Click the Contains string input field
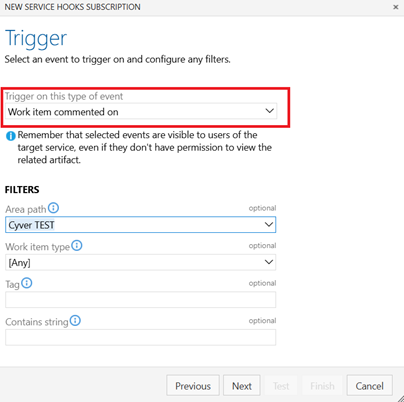Viewport: 404px width, 402px height. click(141, 337)
